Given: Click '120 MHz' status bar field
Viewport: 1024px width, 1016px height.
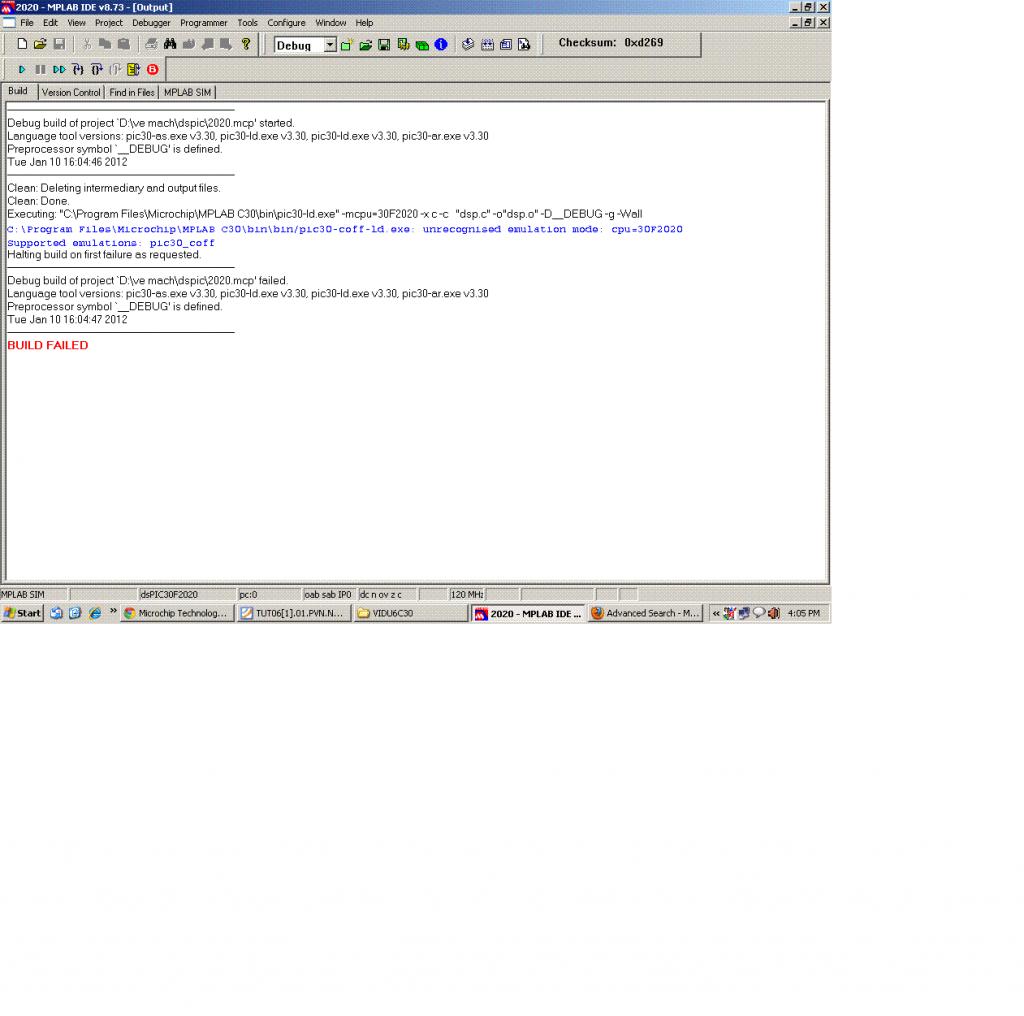Looking at the screenshot, I should point(467,594).
